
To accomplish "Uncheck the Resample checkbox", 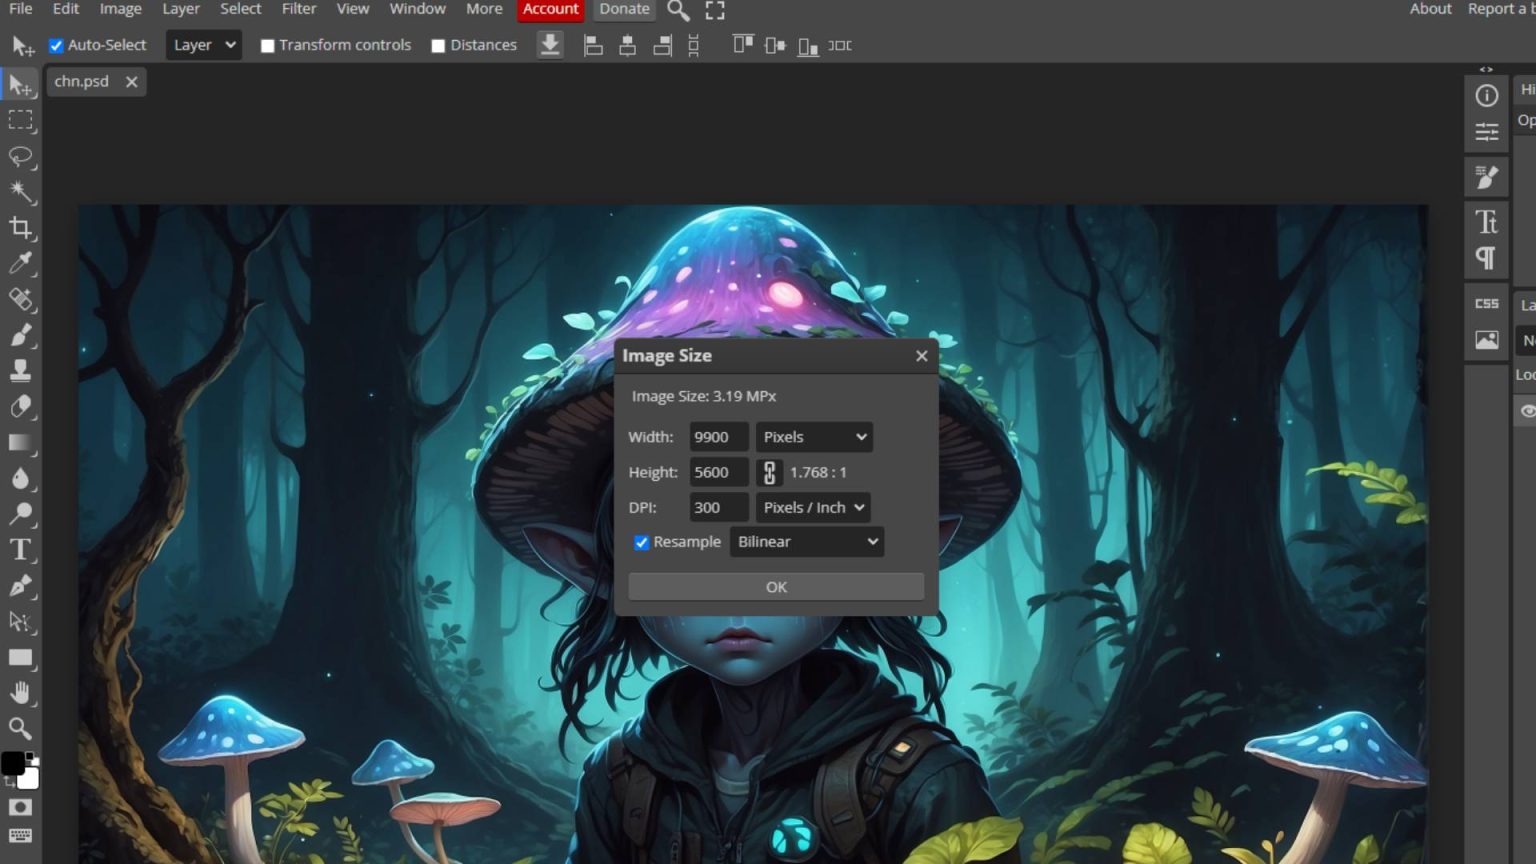I will pos(641,542).
